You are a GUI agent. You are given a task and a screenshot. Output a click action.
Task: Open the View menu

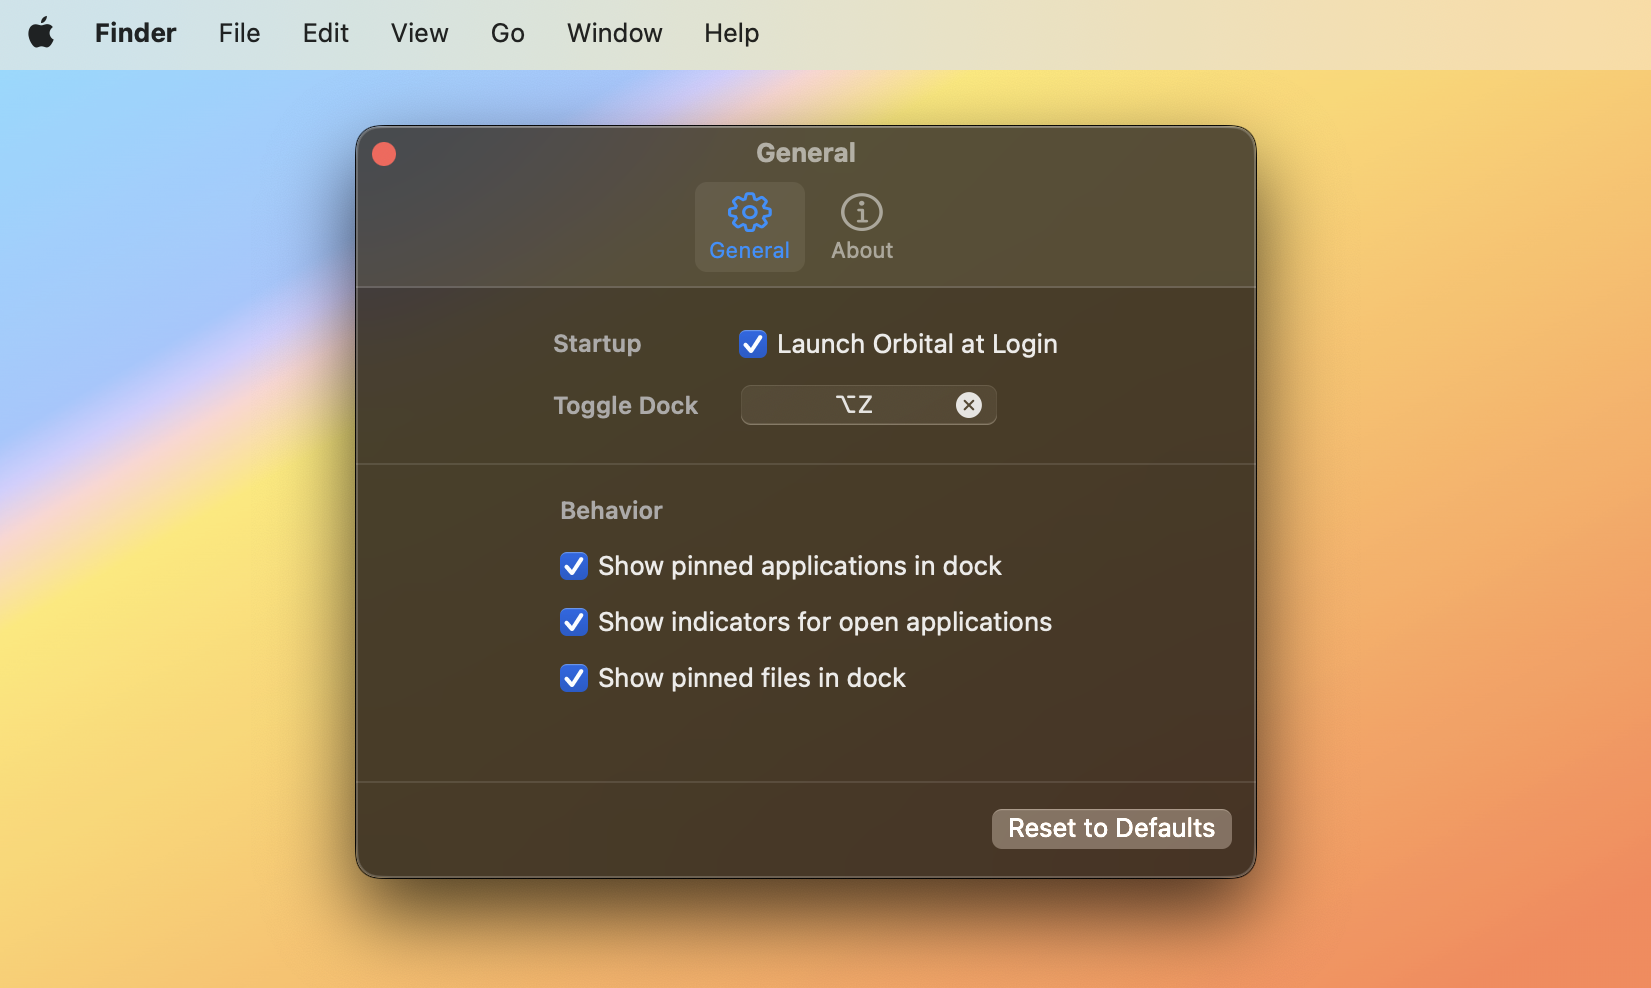click(x=419, y=33)
